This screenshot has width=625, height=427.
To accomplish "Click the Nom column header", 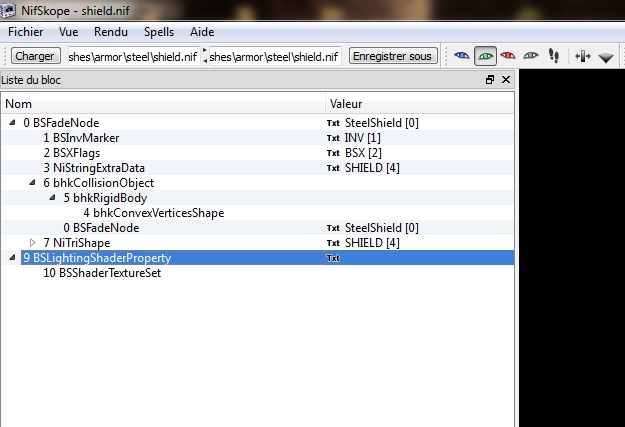I will [x=163, y=104].
